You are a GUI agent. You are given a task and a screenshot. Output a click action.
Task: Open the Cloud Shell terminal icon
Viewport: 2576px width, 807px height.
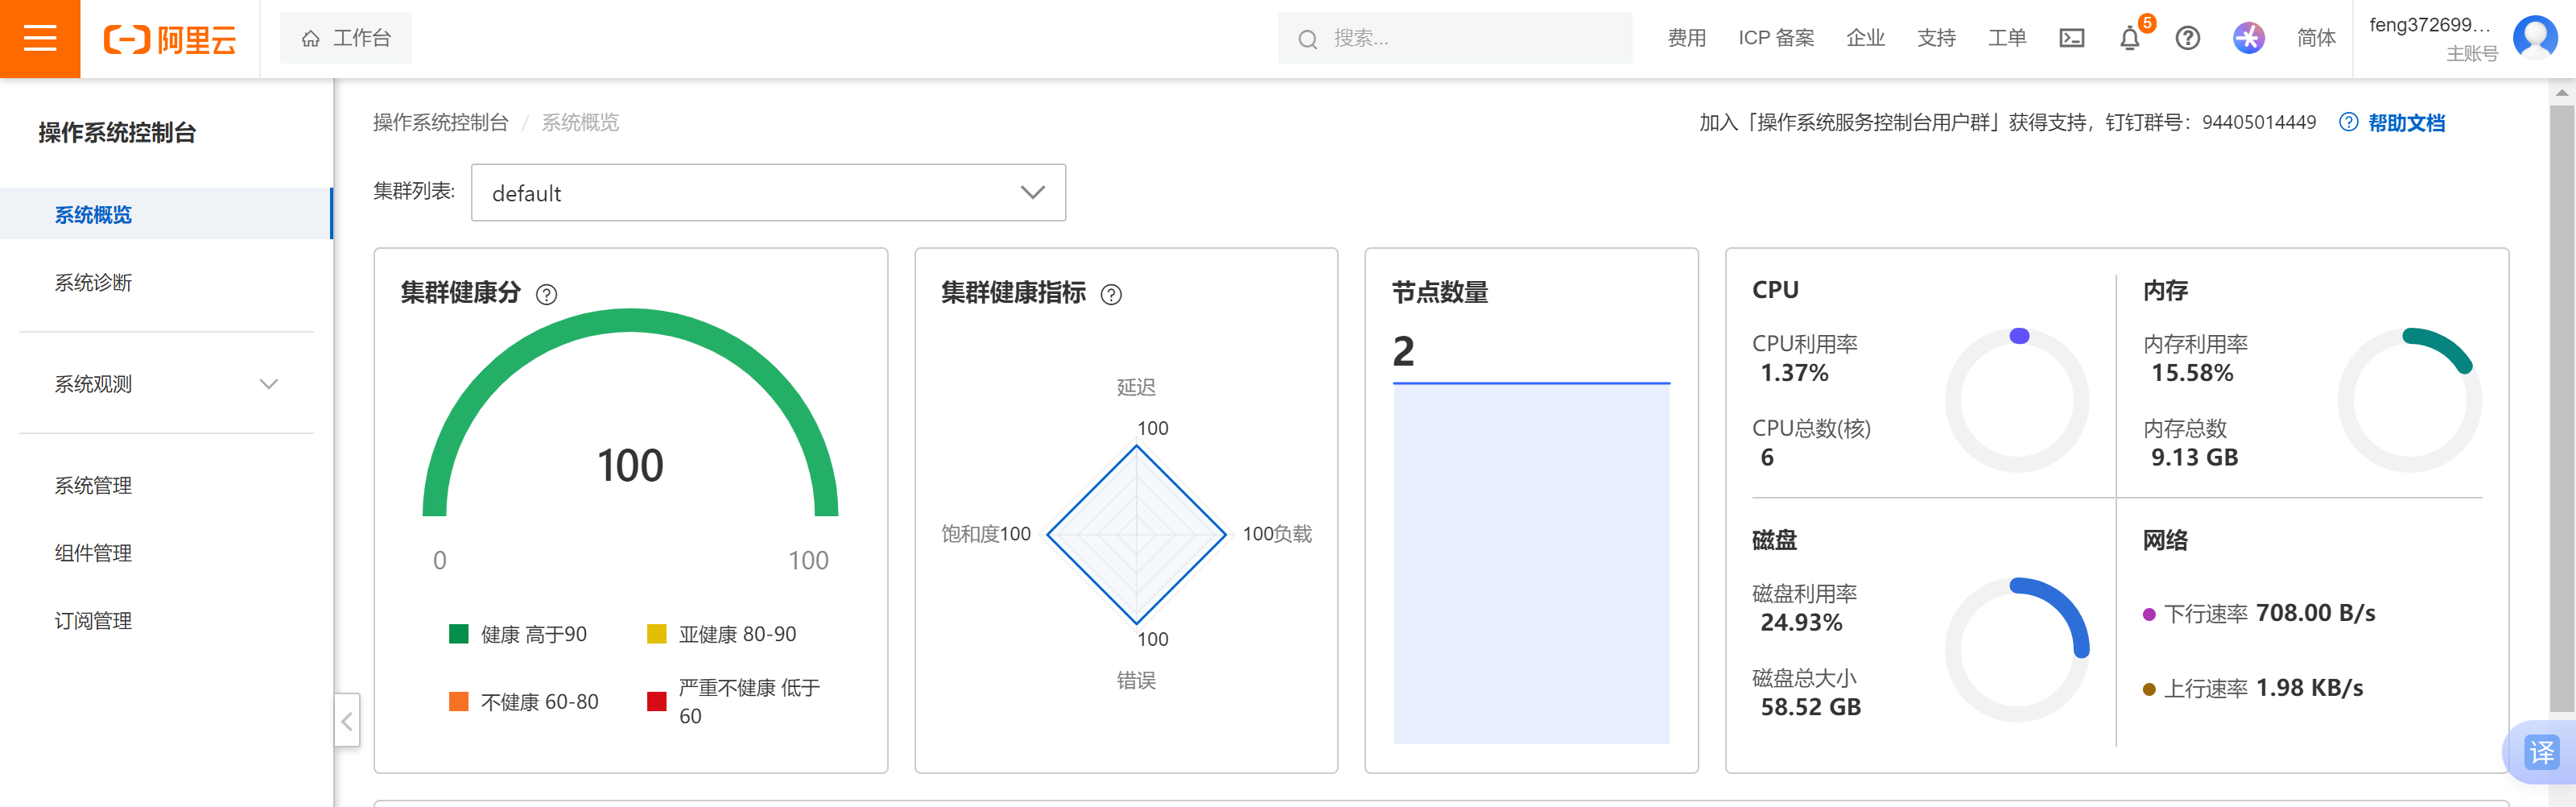point(2071,38)
